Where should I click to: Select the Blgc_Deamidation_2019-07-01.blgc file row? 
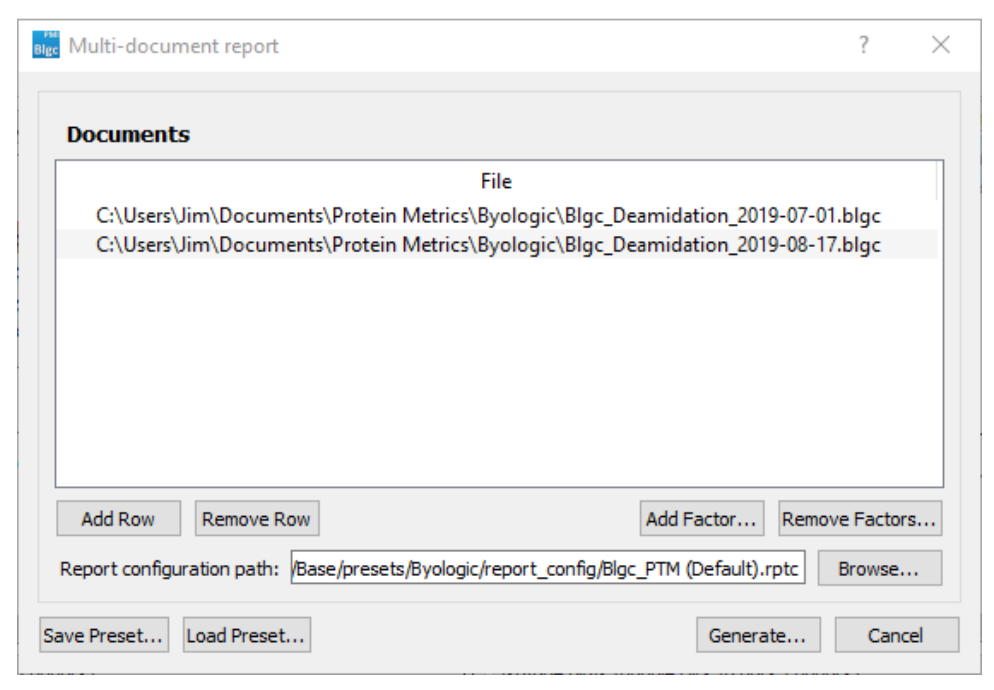point(496,216)
